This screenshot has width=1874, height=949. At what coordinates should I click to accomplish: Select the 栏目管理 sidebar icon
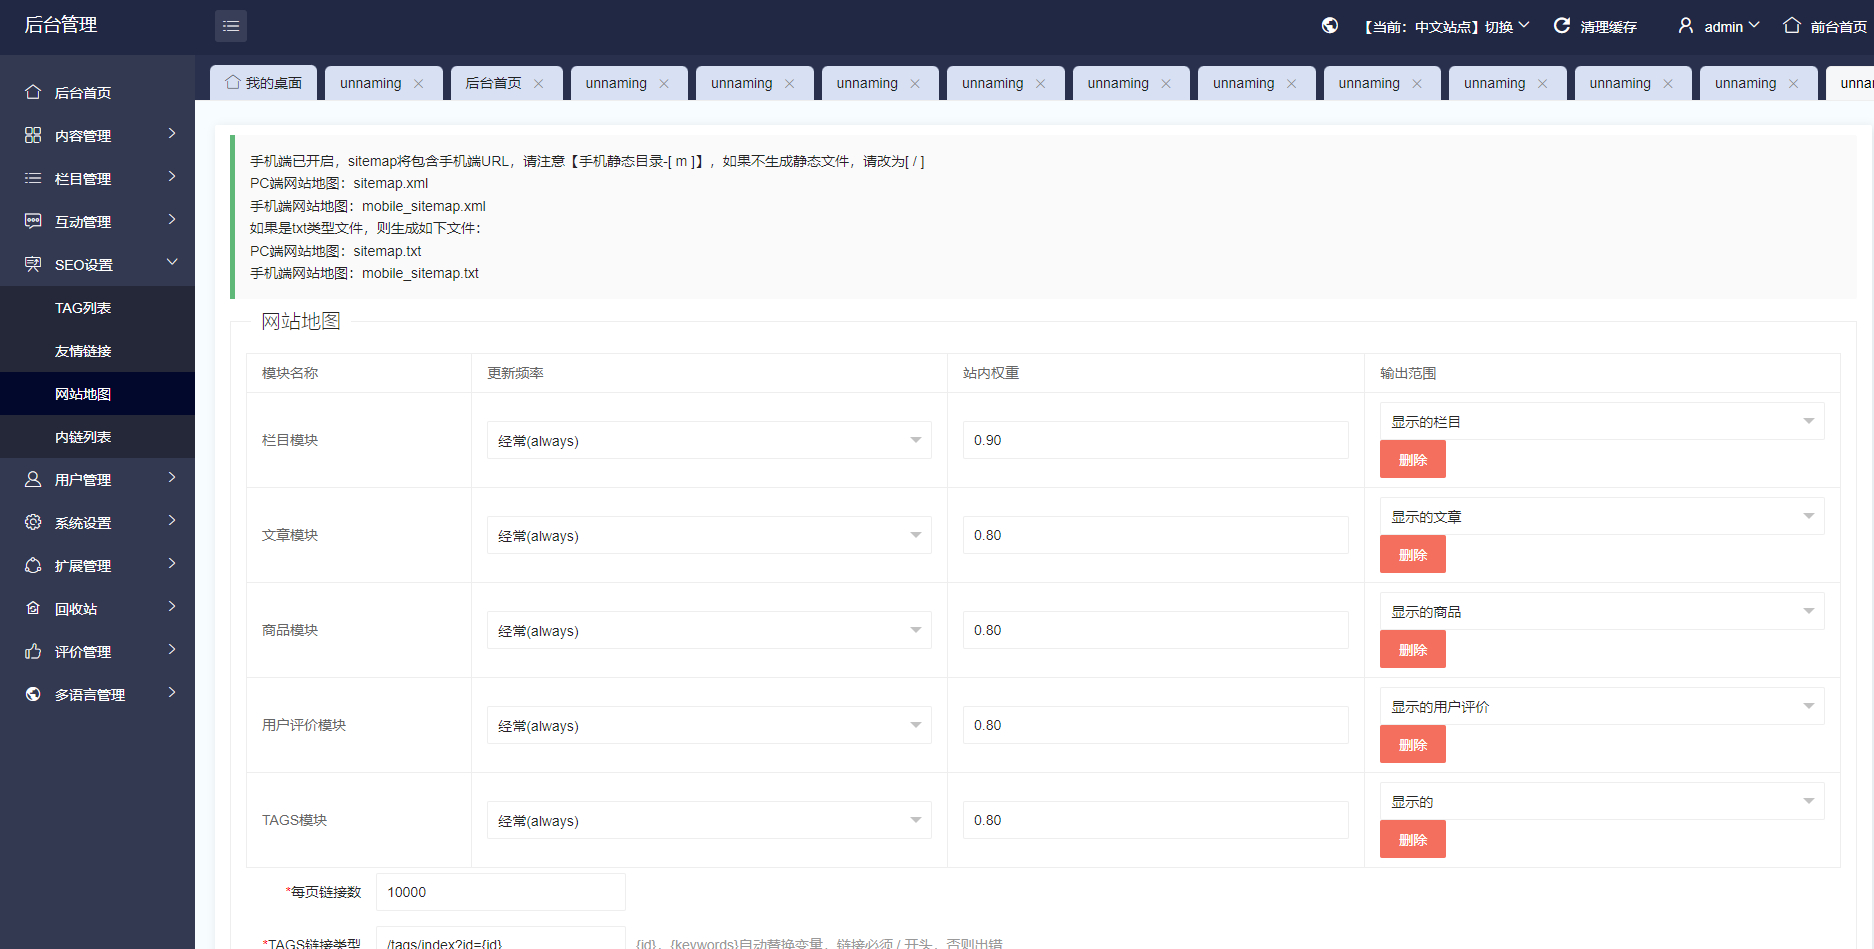(33, 178)
